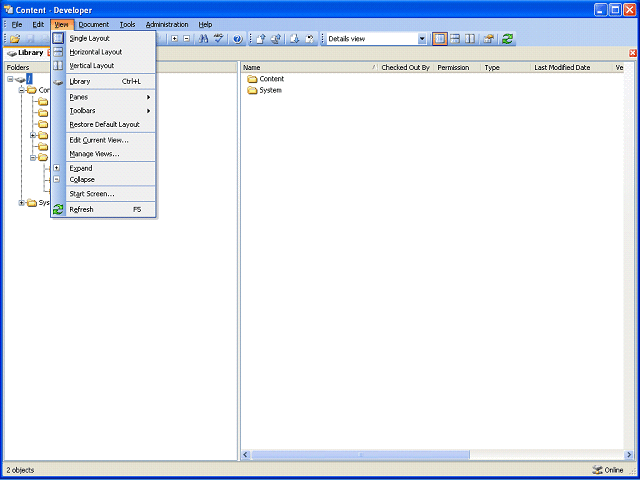The width and height of the screenshot is (640, 480).
Task: Click the Vertical Layout icon in View menu
Action: point(58,65)
